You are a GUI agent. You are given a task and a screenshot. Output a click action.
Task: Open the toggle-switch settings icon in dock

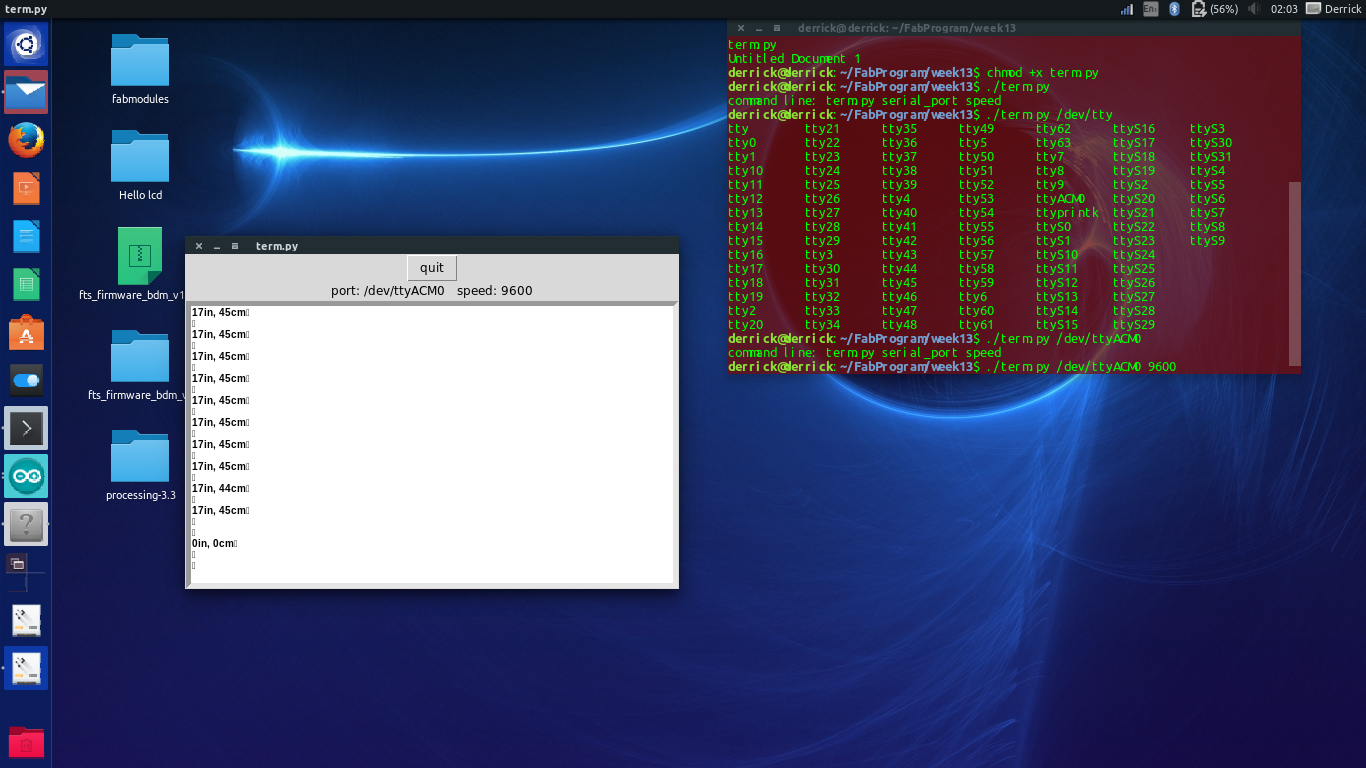(x=26, y=381)
